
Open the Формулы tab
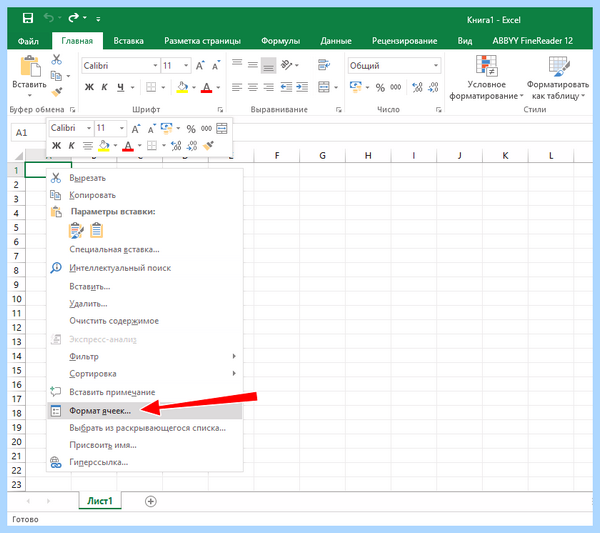tap(280, 41)
